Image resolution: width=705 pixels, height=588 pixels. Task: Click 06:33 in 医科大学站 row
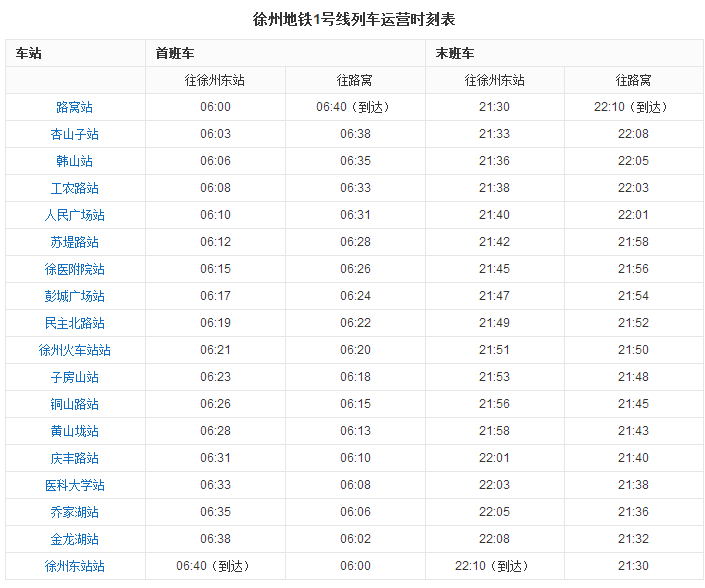(215, 485)
